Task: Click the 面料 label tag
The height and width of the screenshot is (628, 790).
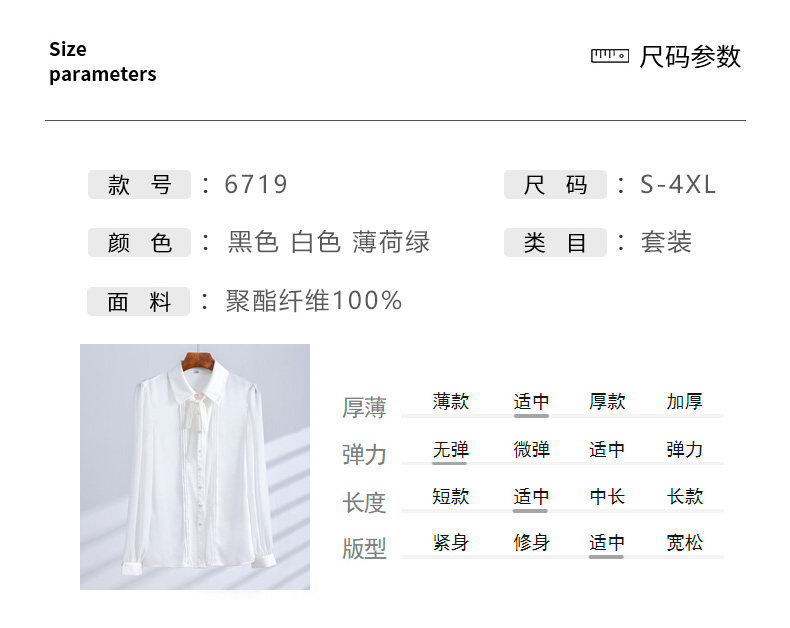Action: [x=139, y=301]
